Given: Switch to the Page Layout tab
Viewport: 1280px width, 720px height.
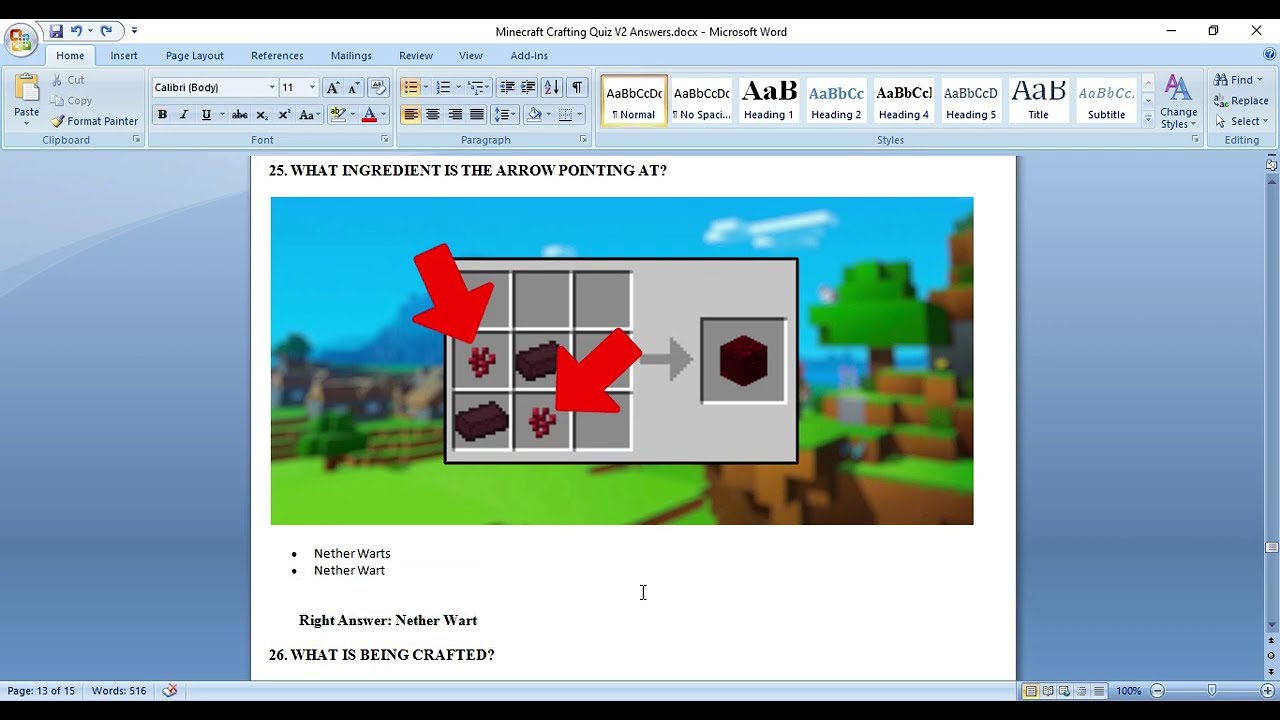Looking at the screenshot, I should click(x=194, y=56).
